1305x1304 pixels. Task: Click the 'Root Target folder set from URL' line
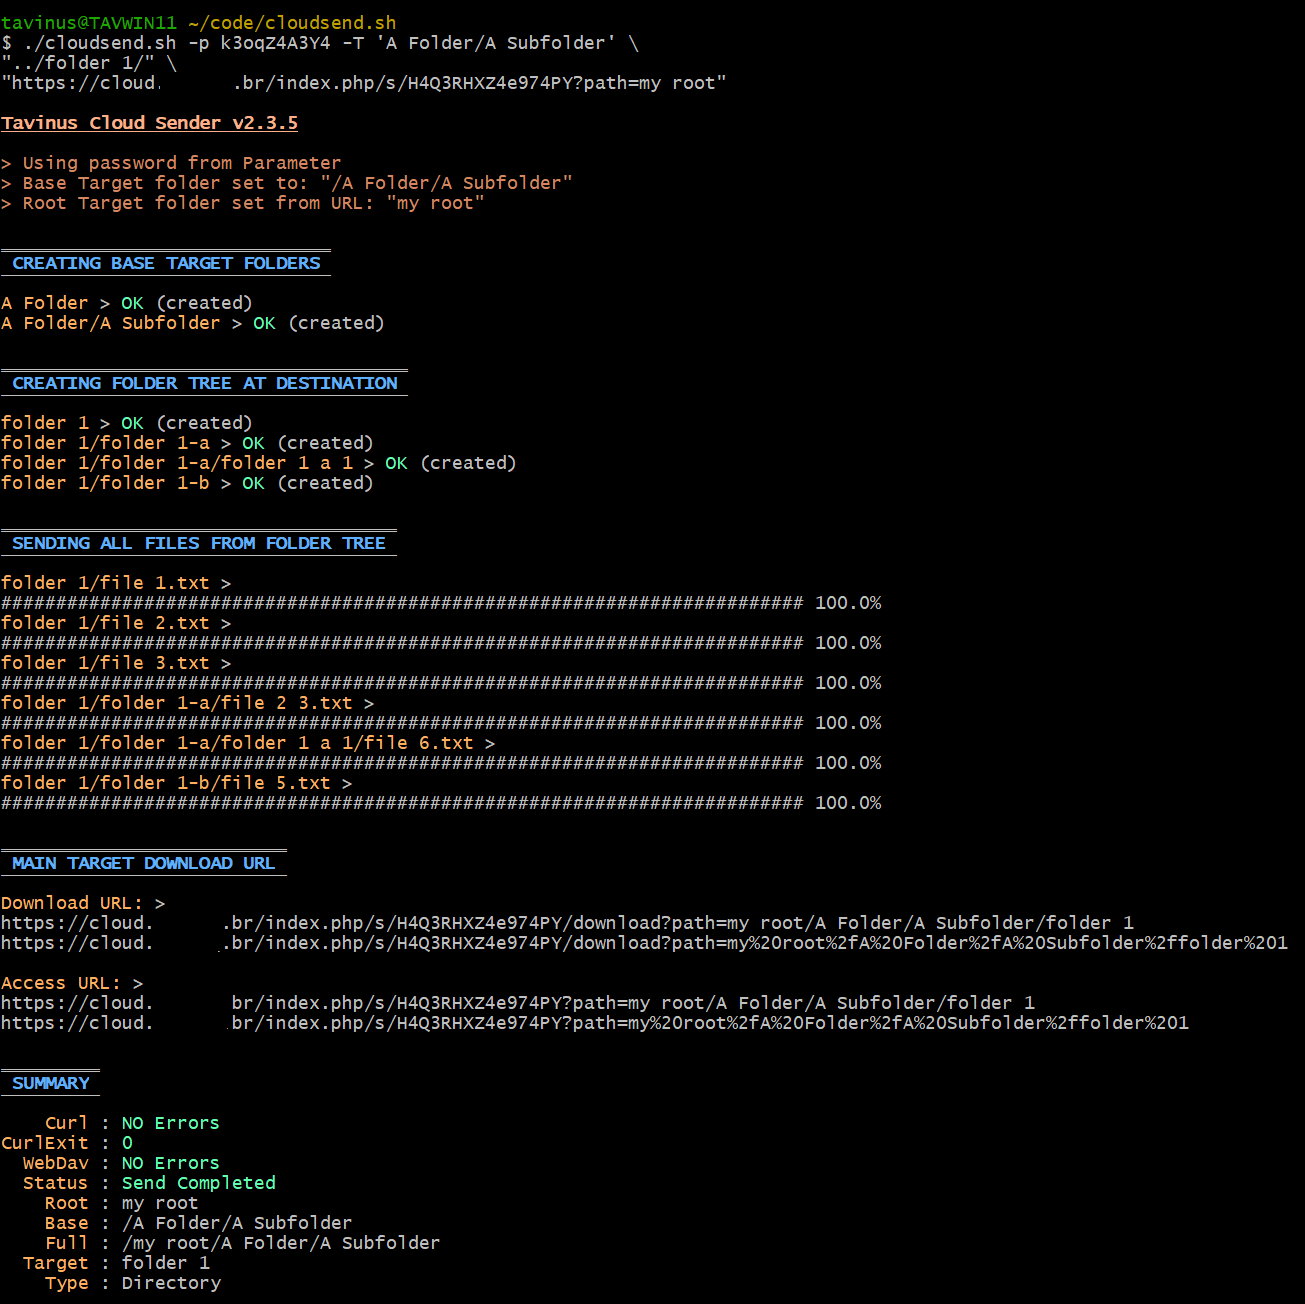(243, 203)
